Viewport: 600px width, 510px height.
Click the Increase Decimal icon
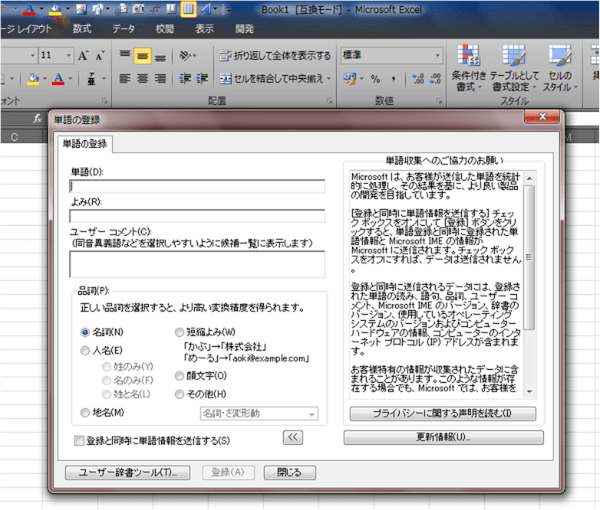pyautogui.click(x=418, y=79)
